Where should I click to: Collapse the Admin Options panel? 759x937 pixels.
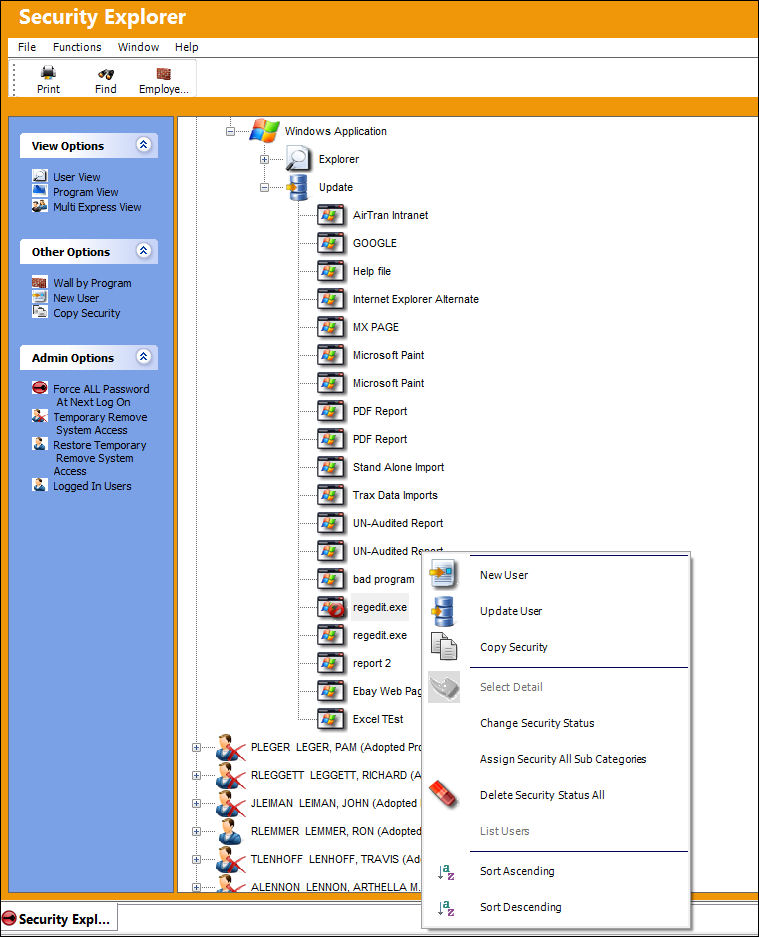pyautogui.click(x=143, y=357)
